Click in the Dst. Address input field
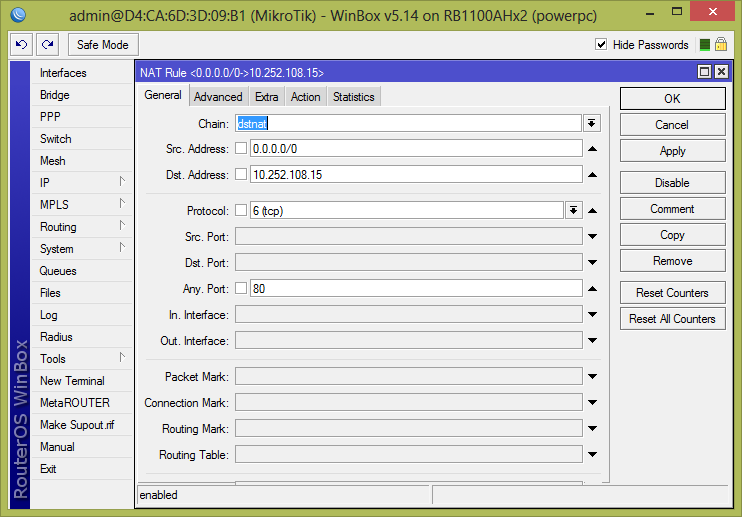The image size is (742, 517). (416, 175)
